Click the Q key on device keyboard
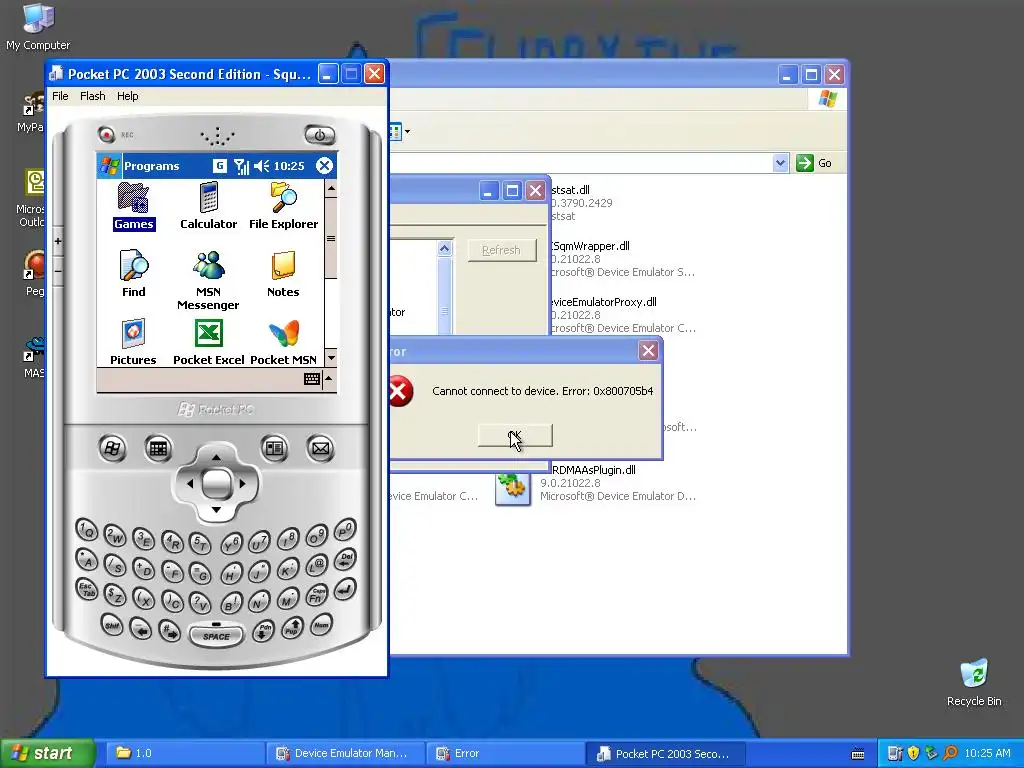This screenshot has width=1024, height=768. [x=86, y=530]
